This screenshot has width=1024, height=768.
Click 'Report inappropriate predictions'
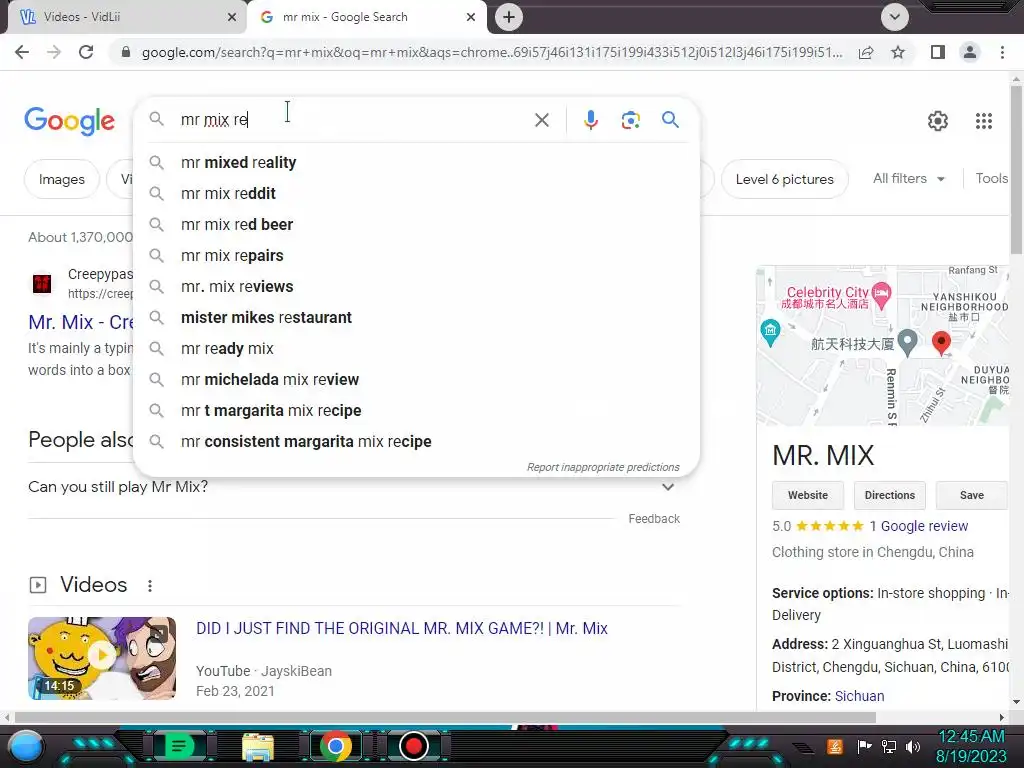click(x=603, y=467)
